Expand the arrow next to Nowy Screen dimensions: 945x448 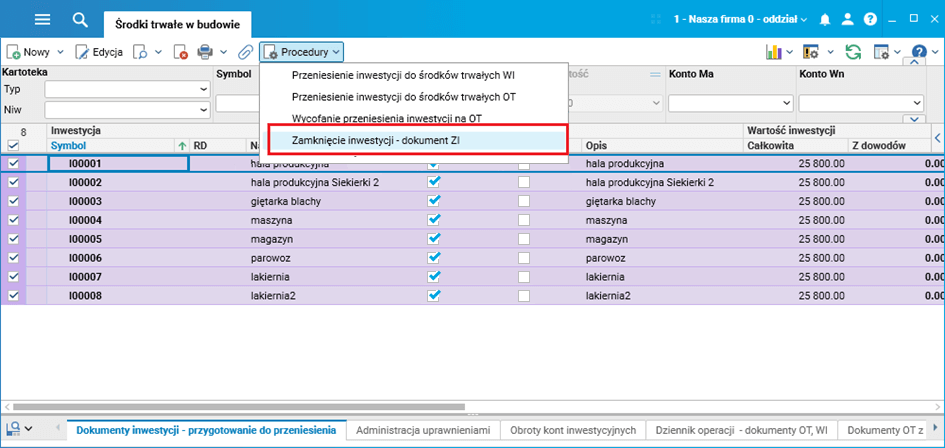(x=60, y=52)
